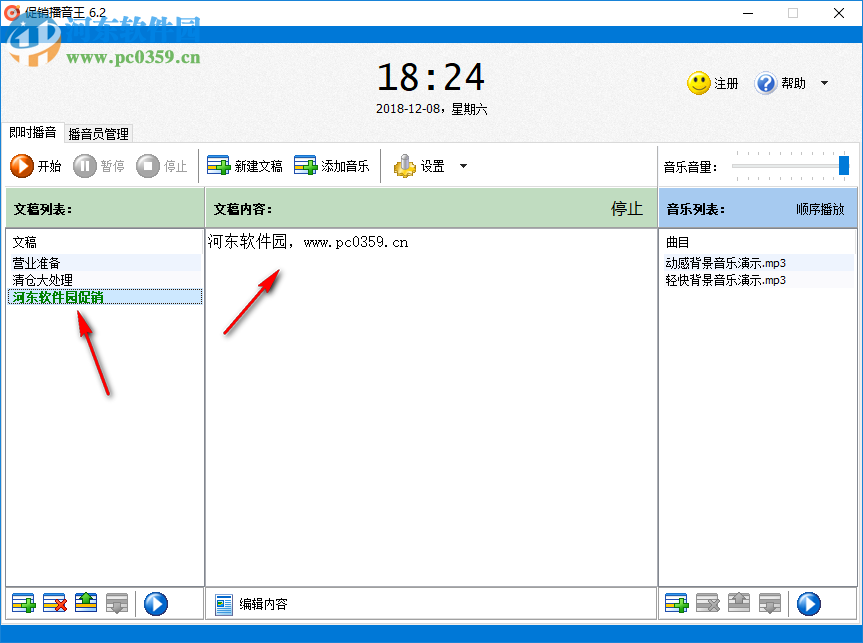The height and width of the screenshot is (643, 863).
Task: Select the 河东软件园促销 script entry
Action: coord(57,297)
